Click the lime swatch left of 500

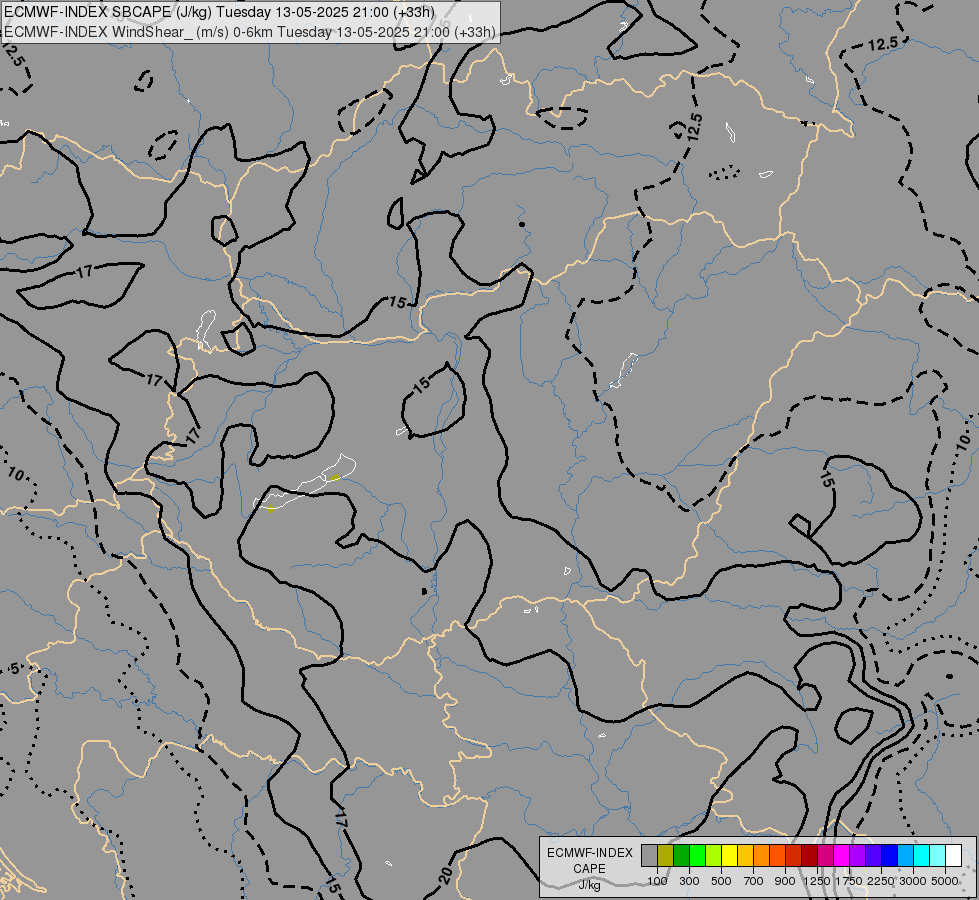pos(714,856)
